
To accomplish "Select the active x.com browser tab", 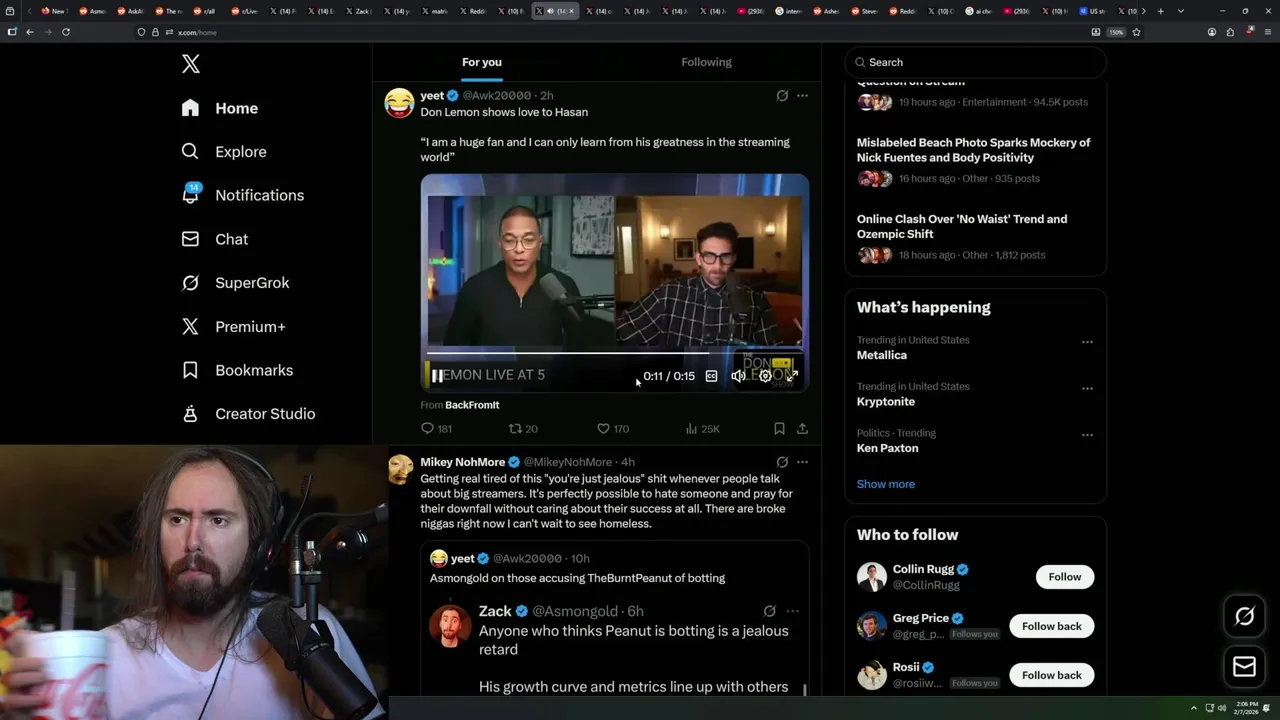I will [554, 11].
